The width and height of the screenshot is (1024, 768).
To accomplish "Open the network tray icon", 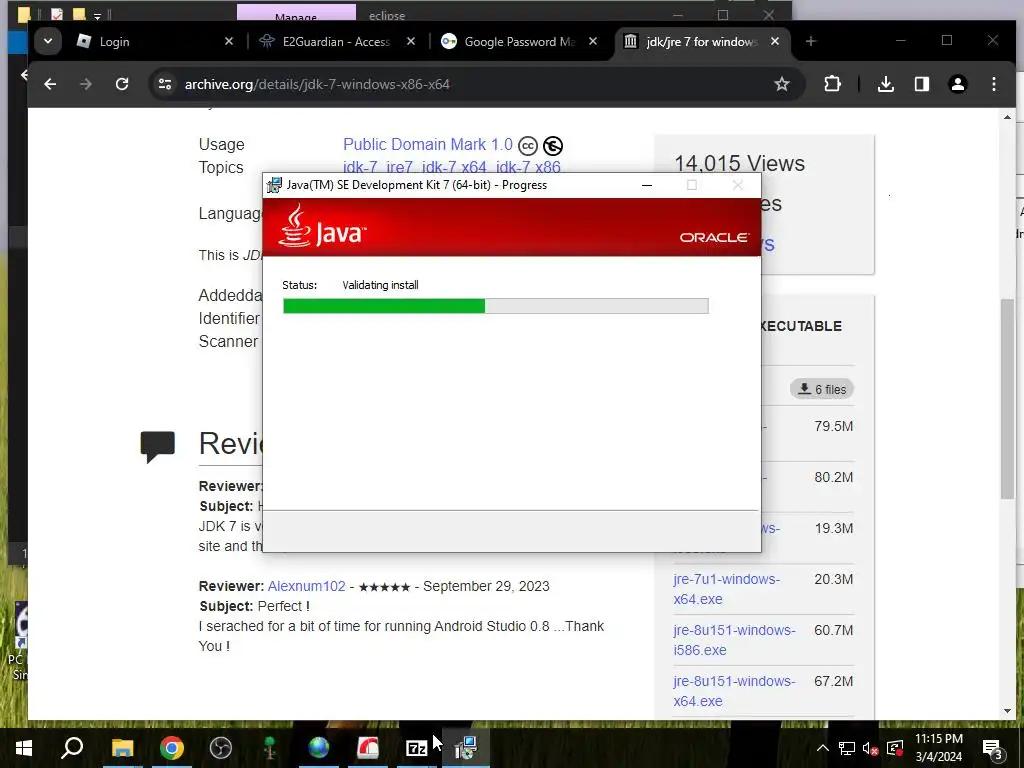I will tap(847, 748).
